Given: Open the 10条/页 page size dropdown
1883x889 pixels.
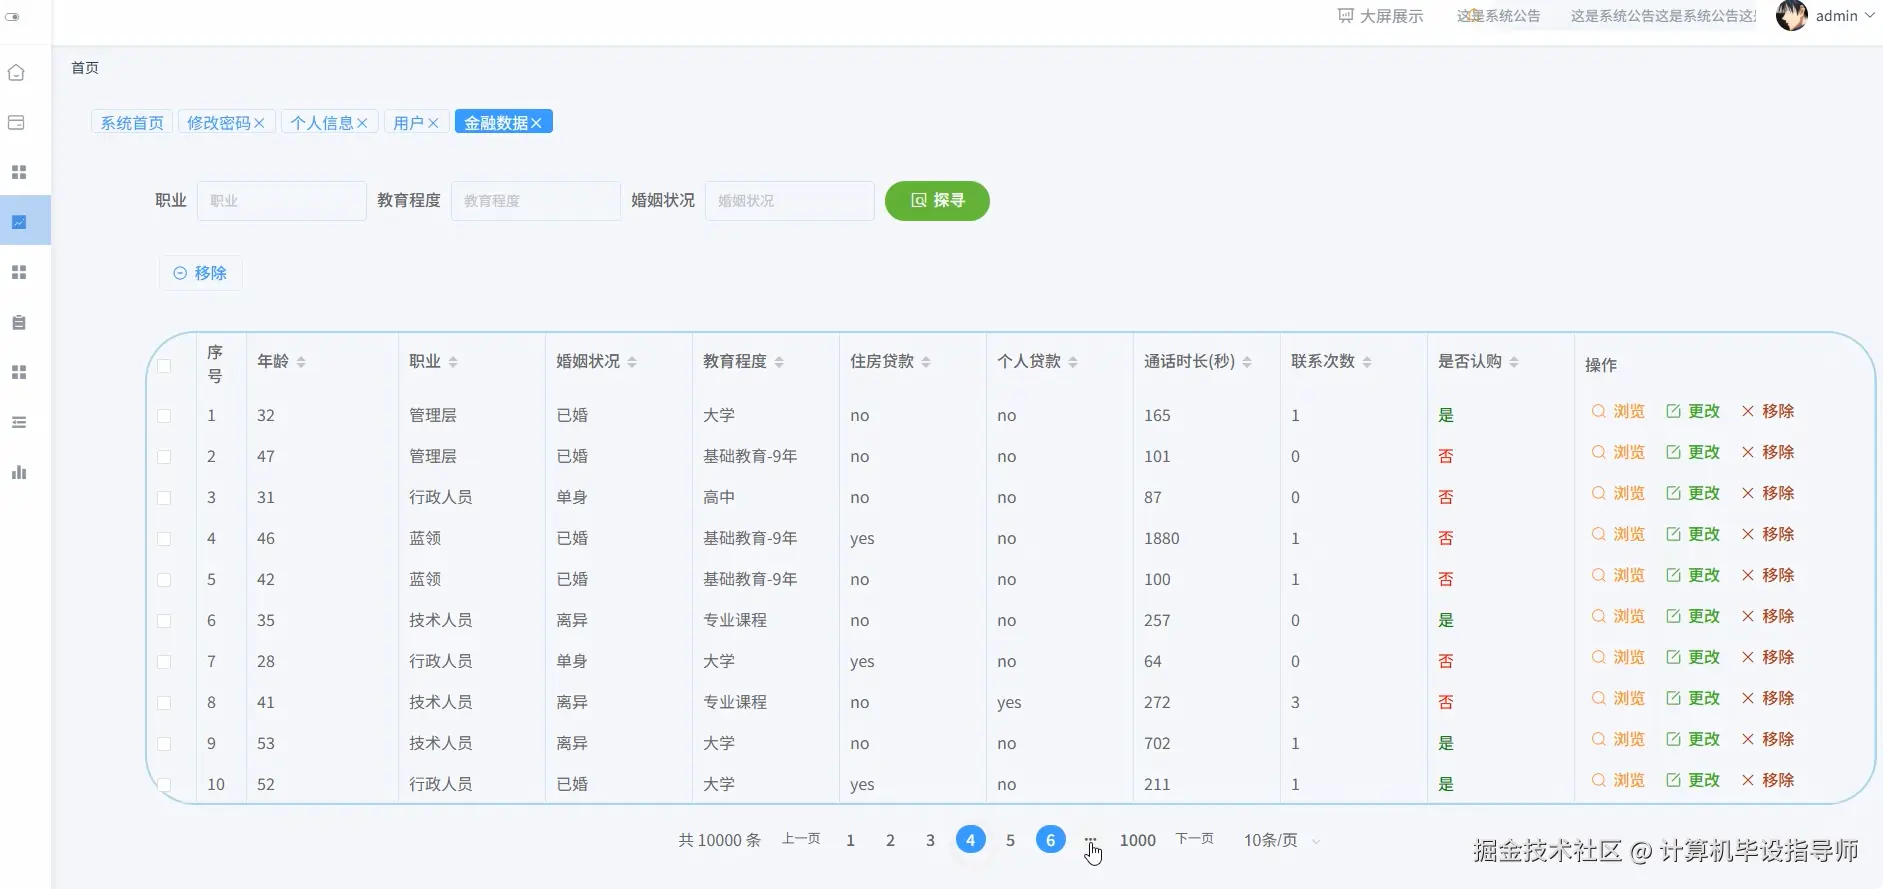Looking at the screenshot, I should [1281, 840].
